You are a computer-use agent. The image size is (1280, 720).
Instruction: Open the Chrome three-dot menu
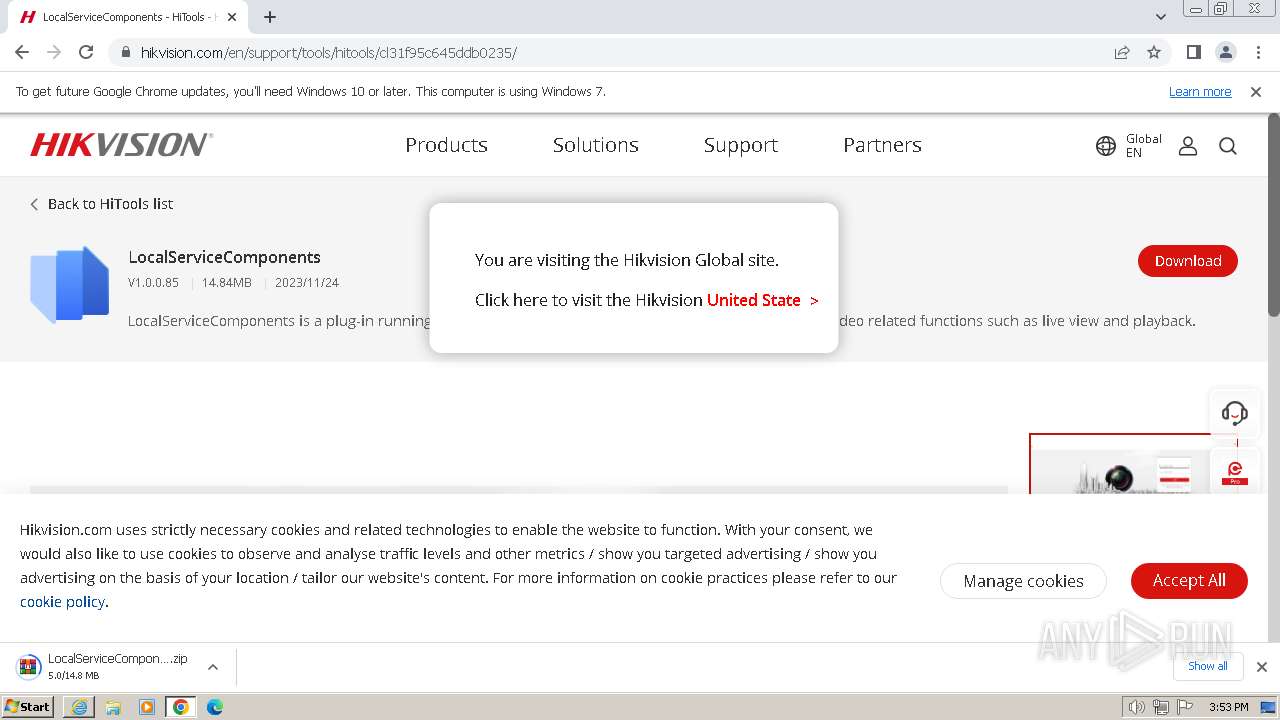[x=1257, y=52]
